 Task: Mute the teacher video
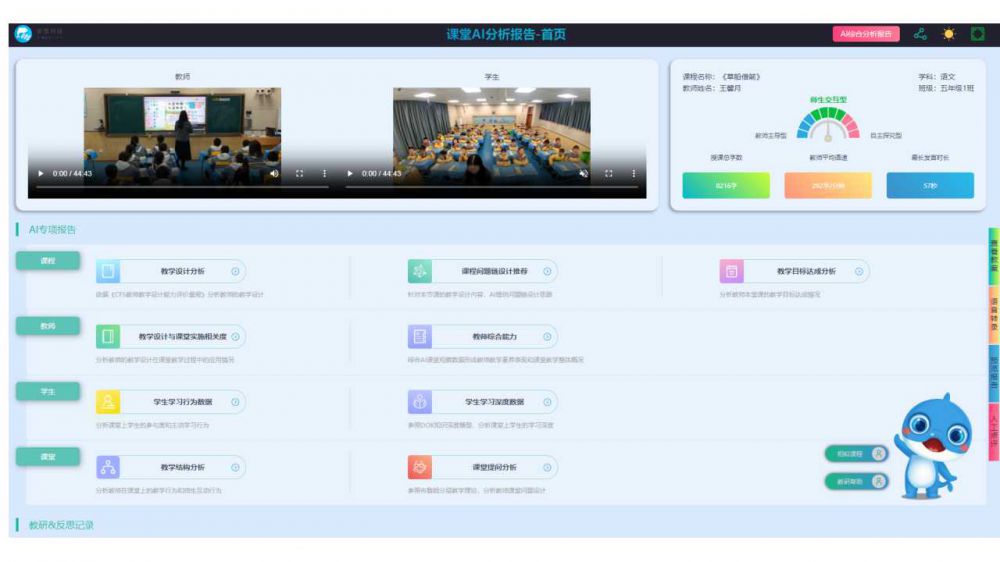tap(275, 173)
